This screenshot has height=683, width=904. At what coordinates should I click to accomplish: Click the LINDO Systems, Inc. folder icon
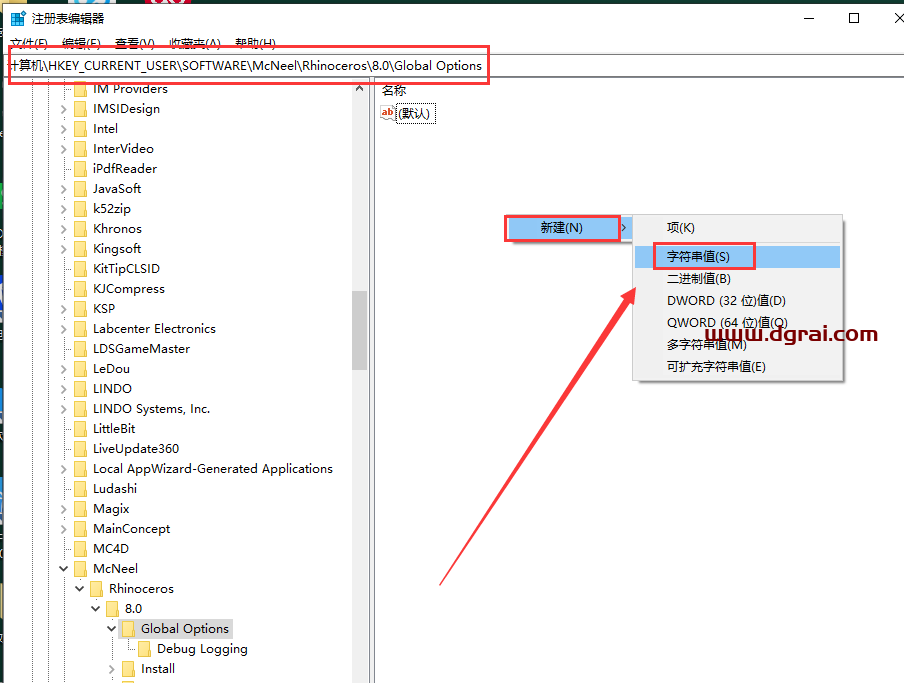point(81,409)
